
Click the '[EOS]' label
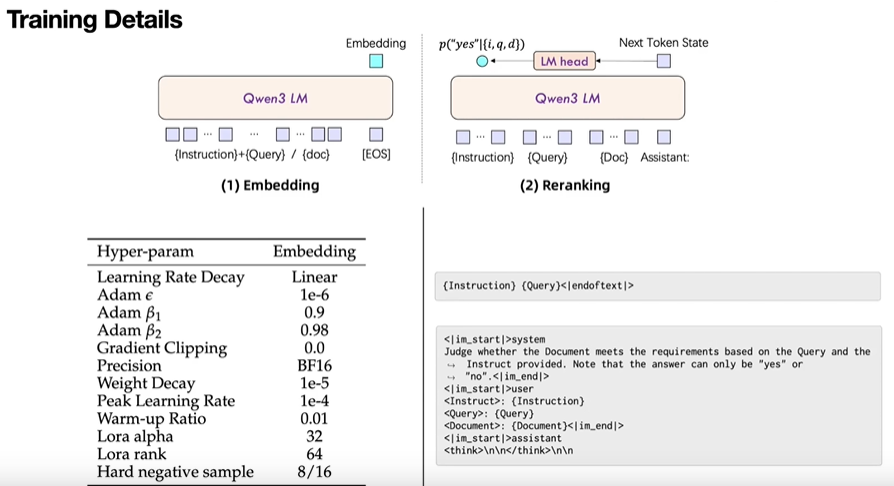376,155
